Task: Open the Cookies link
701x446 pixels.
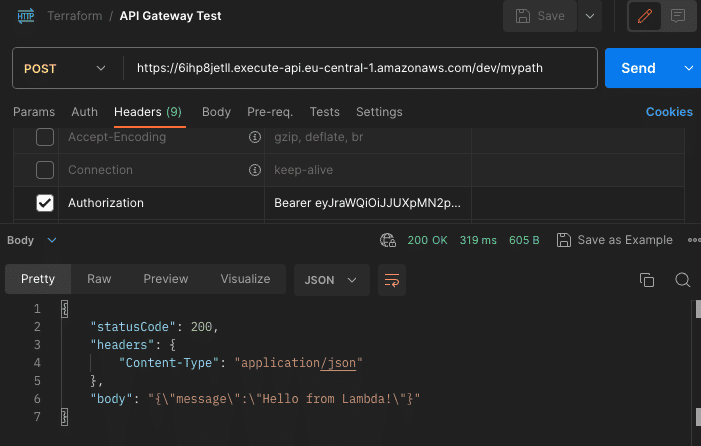Action: 669,112
